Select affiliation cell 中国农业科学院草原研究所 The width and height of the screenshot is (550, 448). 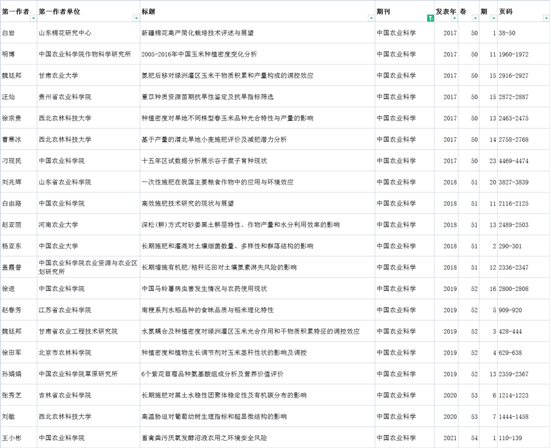tap(89, 374)
